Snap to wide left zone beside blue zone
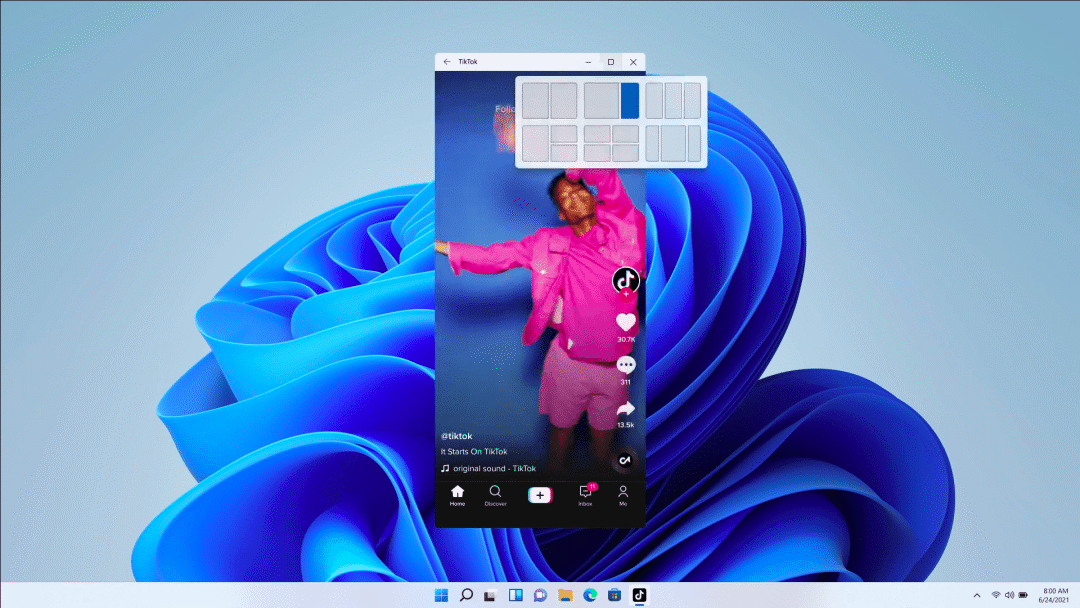1080x608 pixels. (601, 101)
